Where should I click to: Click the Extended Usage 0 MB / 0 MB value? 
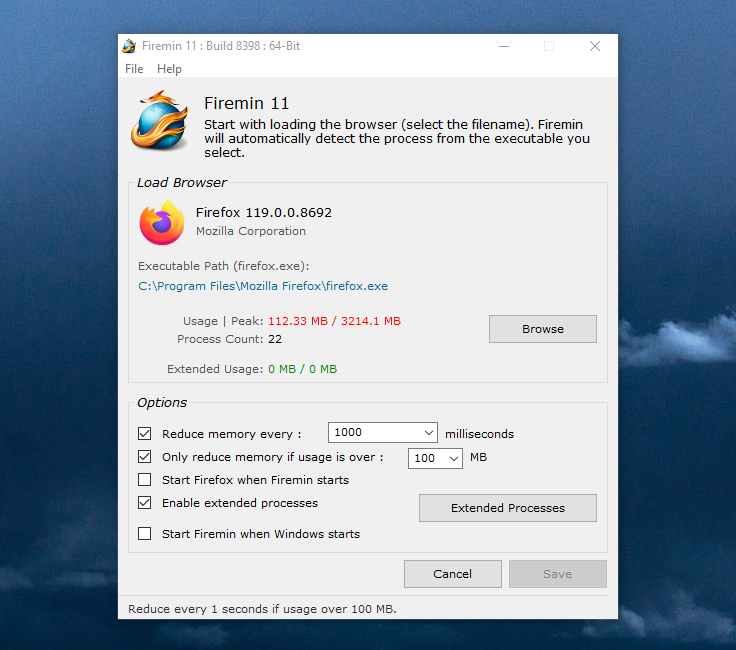pyautogui.click(x=302, y=369)
